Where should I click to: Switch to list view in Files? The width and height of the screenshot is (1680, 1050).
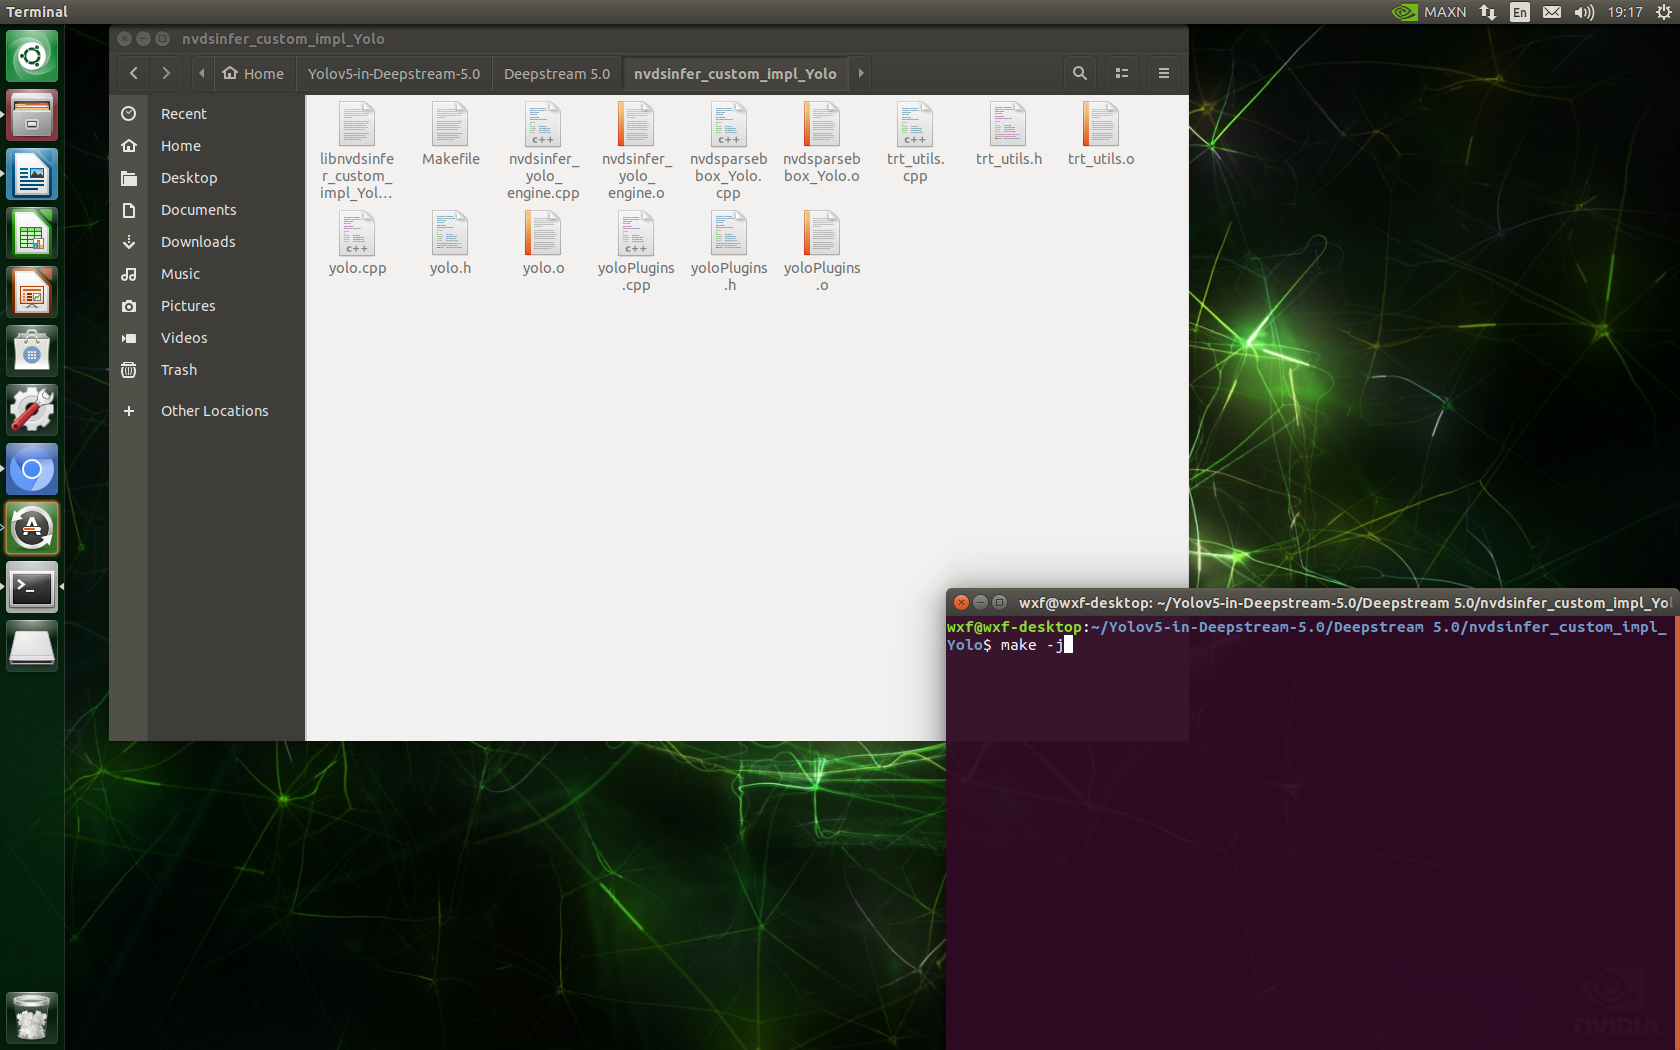click(1121, 73)
